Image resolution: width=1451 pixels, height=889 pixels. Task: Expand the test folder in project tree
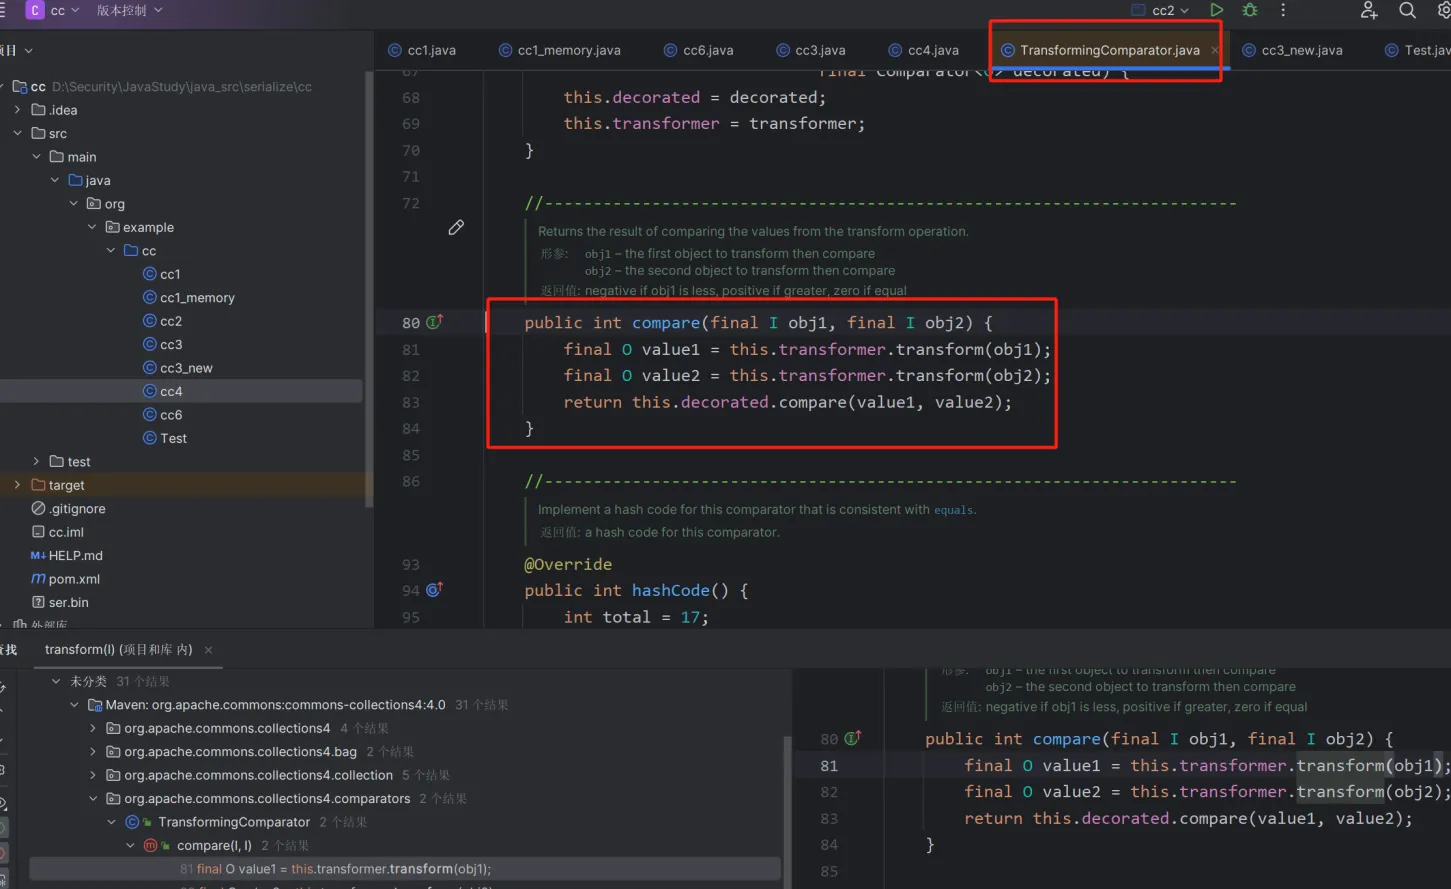click(x=37, y=462)
